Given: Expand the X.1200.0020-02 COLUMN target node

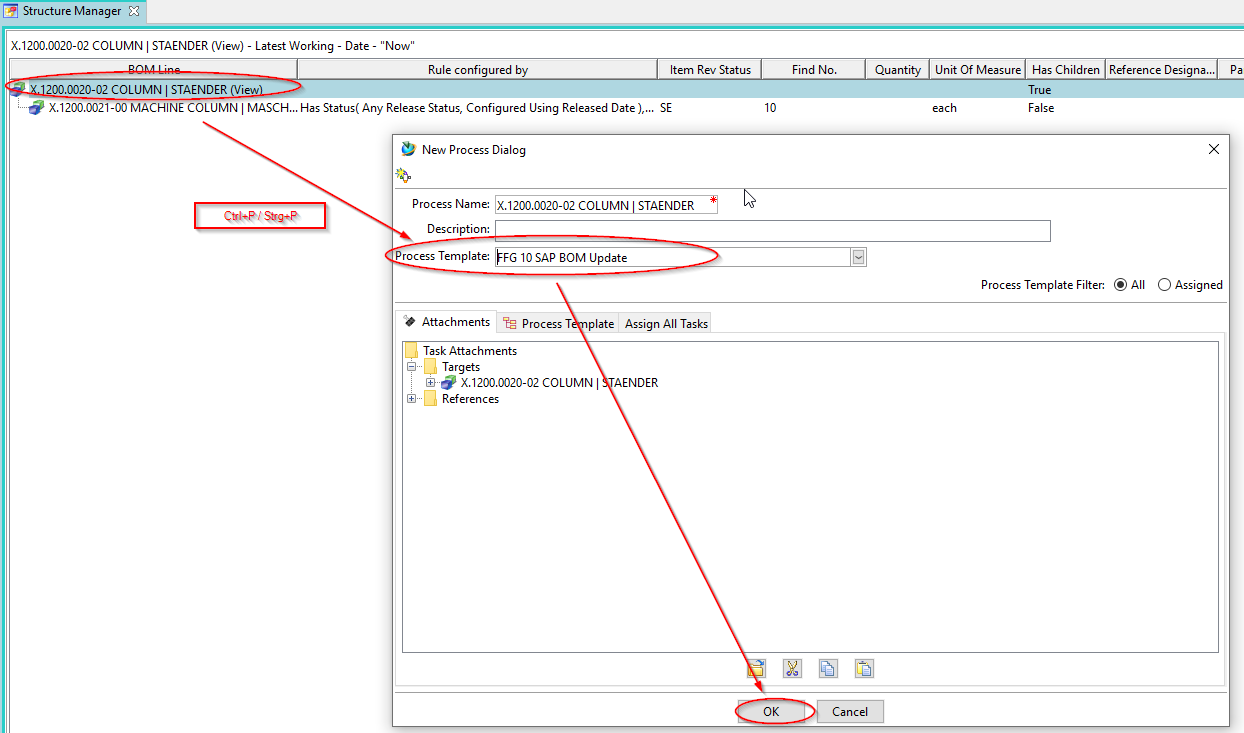Looking at the screenshot, I should coord(430,383).
